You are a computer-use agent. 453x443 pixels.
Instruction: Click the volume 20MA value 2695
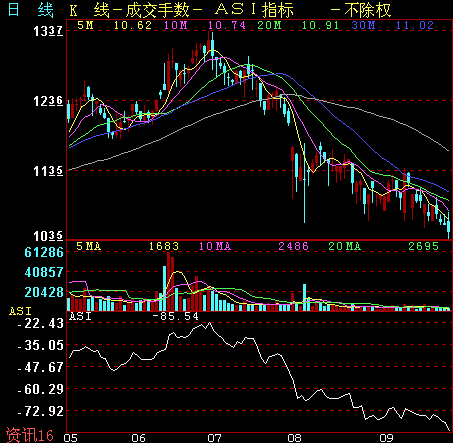pos(424,246)
